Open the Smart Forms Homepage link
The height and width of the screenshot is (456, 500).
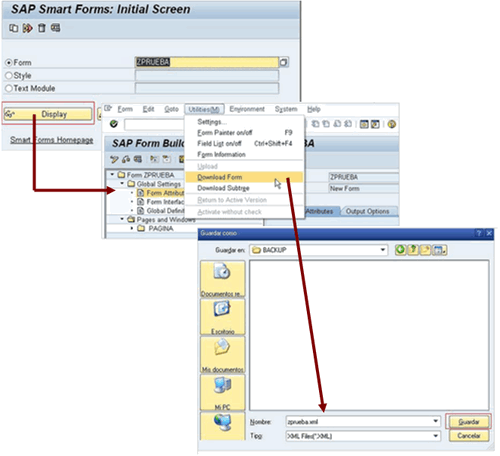[51, 140]
